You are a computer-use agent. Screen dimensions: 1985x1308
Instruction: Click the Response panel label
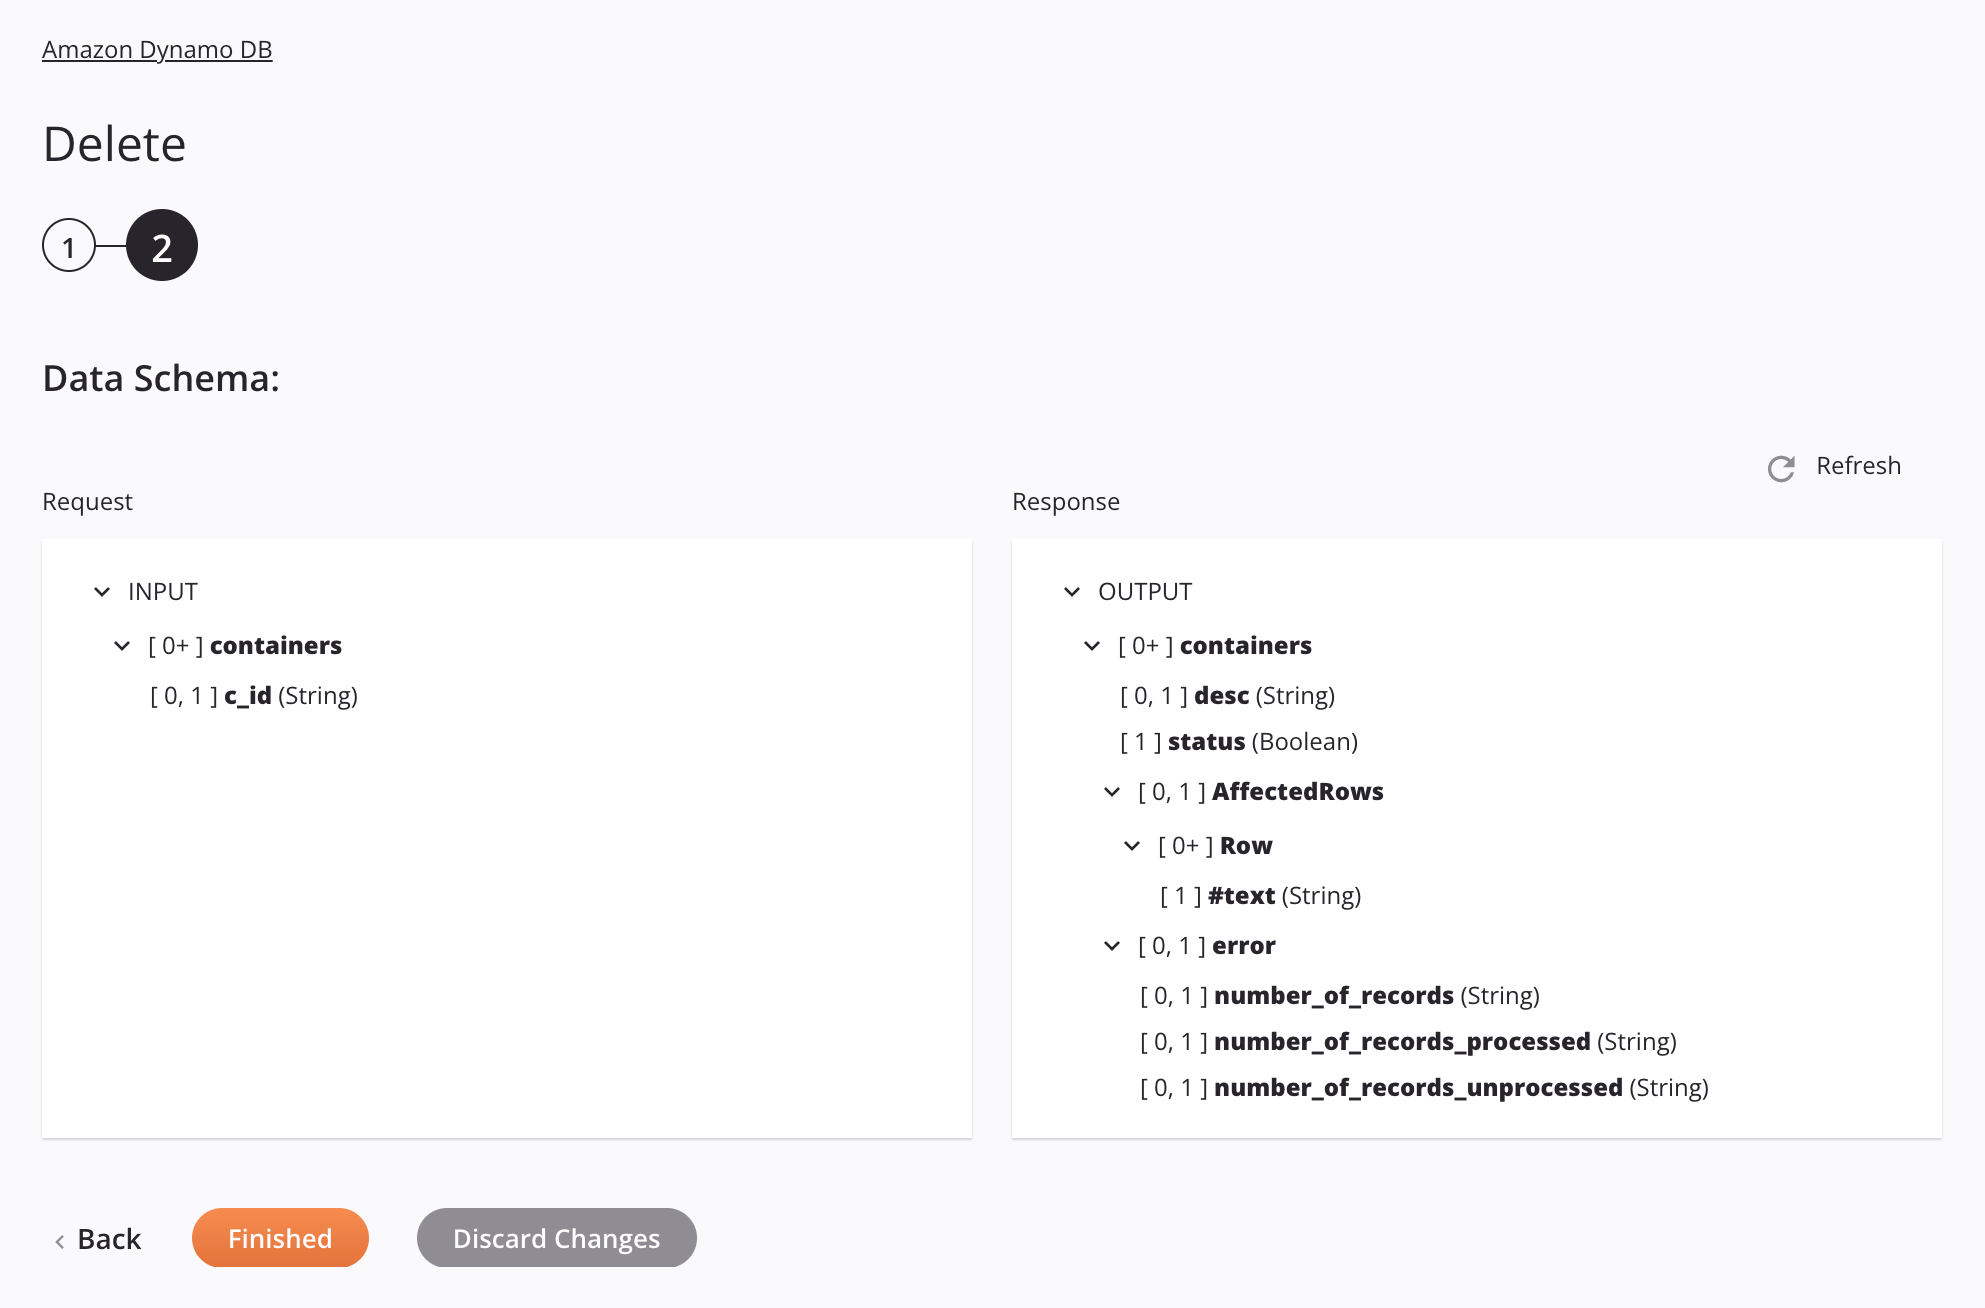click(1067, 501)
